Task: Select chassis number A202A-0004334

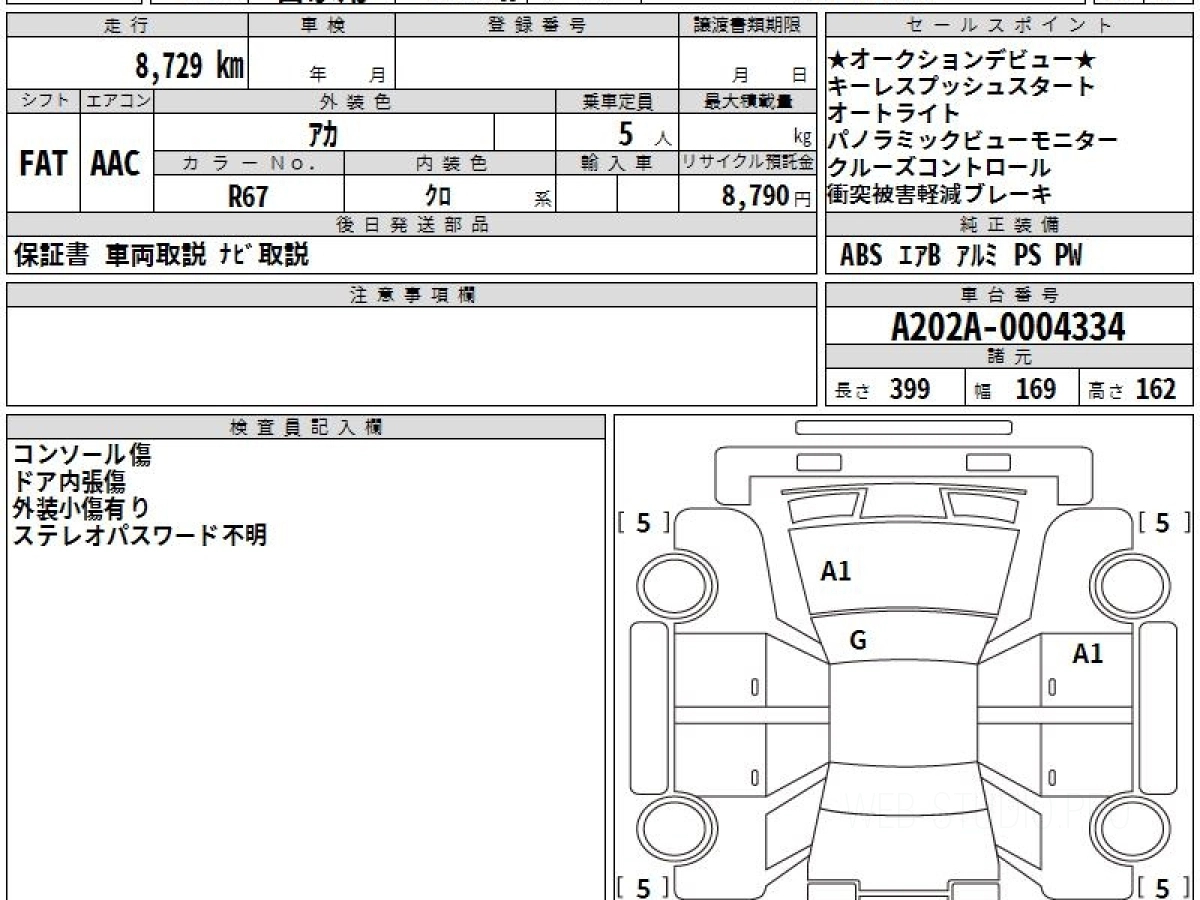Action: pyautogui.click(x=1009, y=326)
